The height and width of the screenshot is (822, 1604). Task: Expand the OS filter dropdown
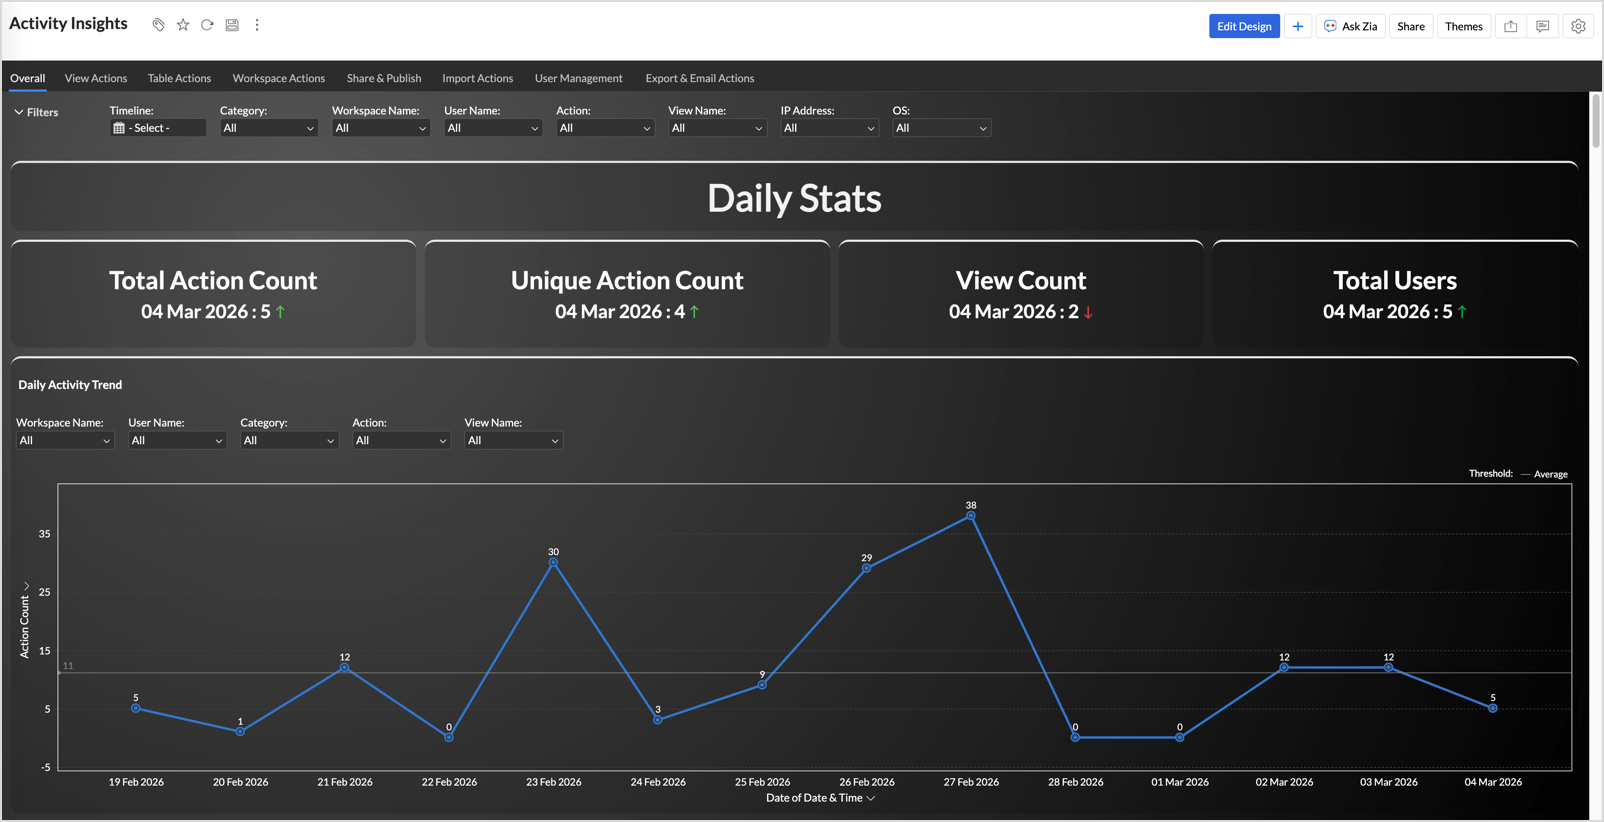(941, 128)
